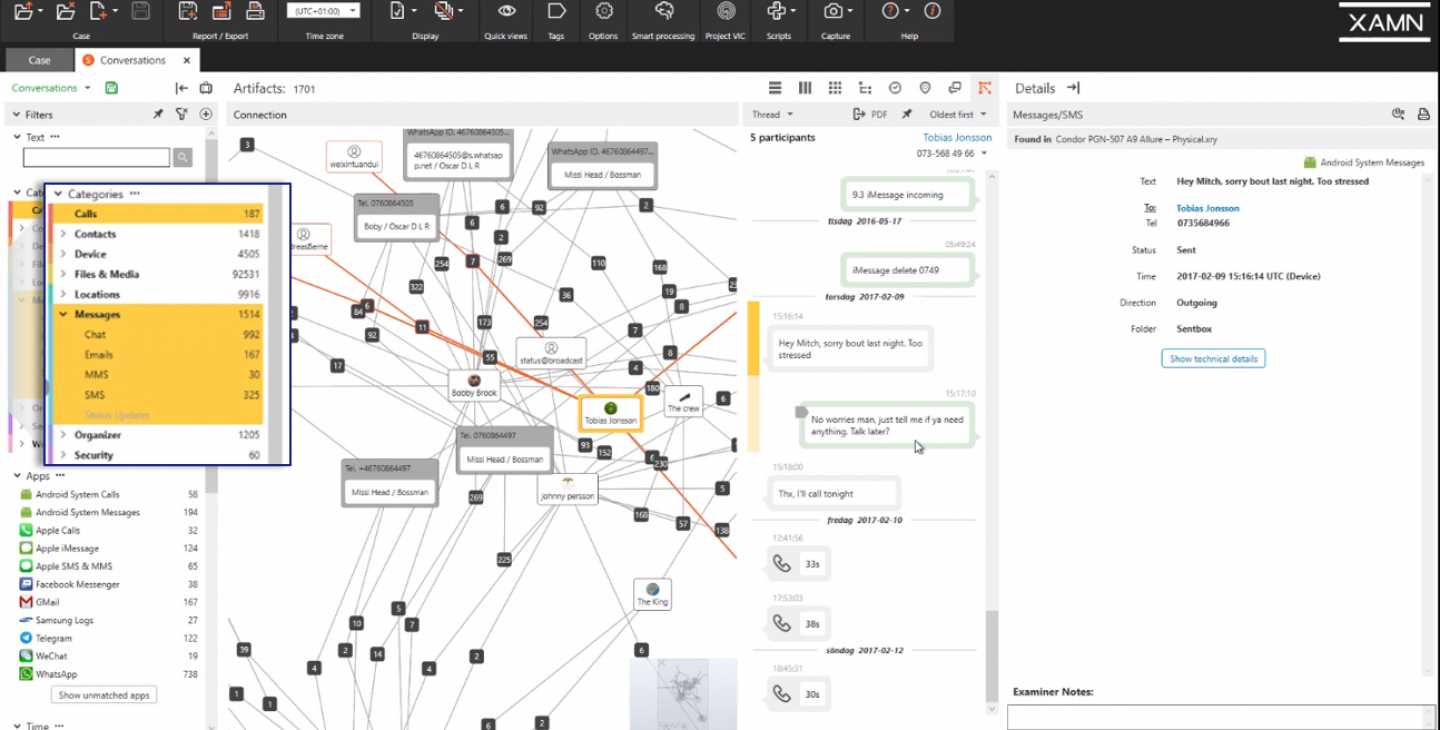Open the Tags tool

click(556, 11)
